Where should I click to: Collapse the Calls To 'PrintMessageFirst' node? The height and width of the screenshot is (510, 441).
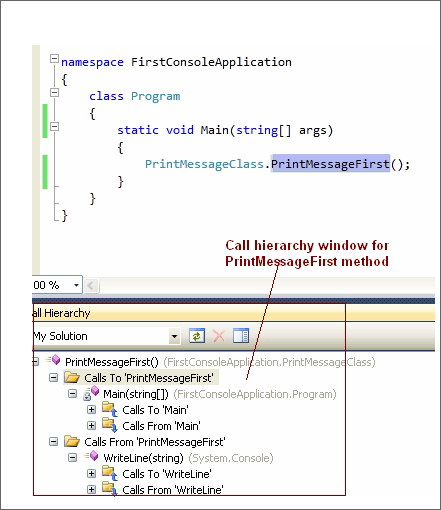[x=53, y=378]
